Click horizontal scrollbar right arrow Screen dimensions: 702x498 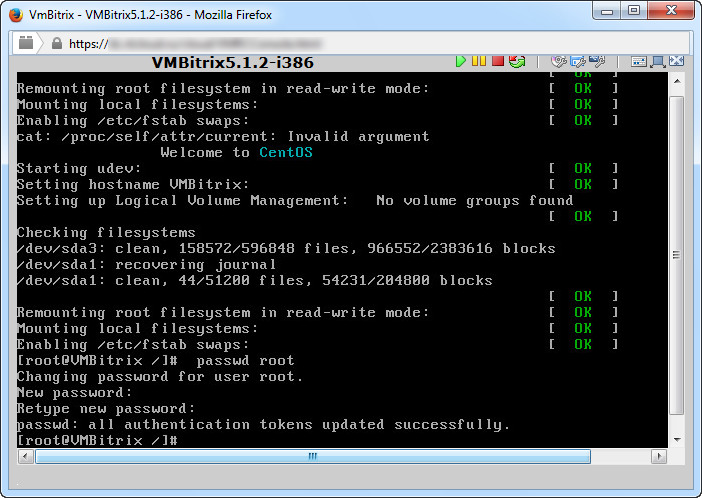click(659, 457)
